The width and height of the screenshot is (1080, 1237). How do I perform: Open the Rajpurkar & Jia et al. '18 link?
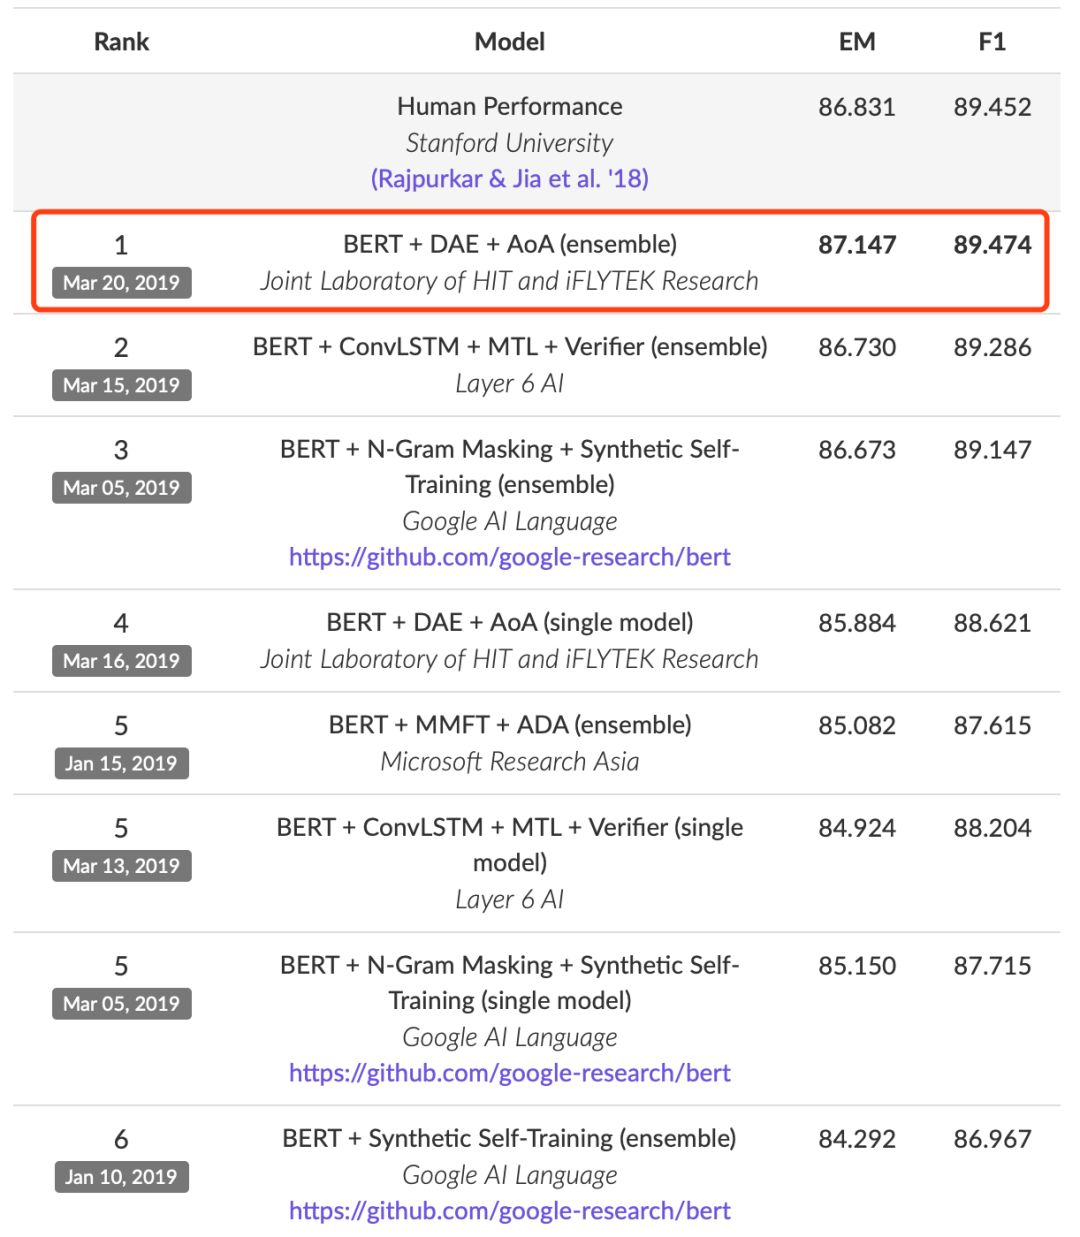coord(509,179)
